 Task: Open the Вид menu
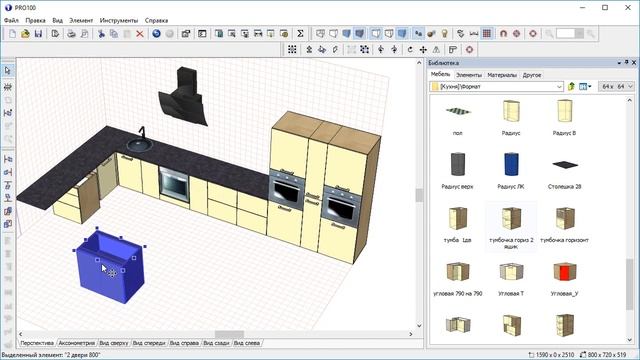58,20
